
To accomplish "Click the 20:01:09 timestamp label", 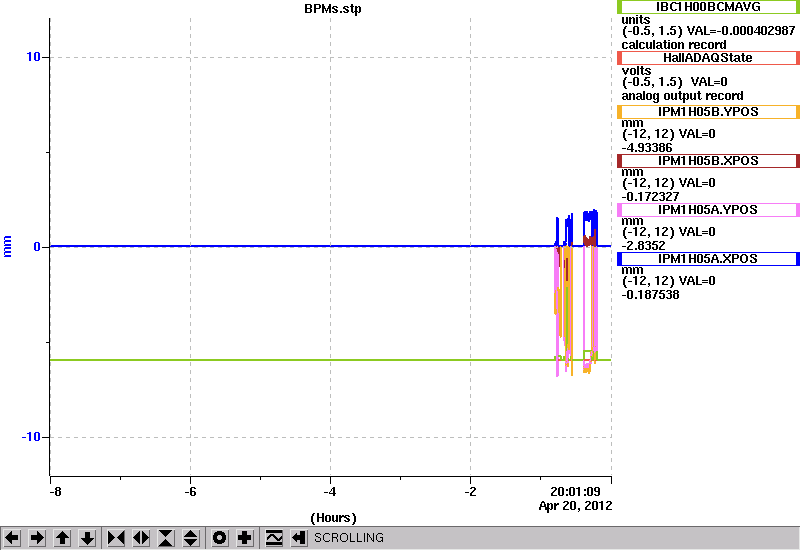I will pyautogui.click(x=575, y=492).
